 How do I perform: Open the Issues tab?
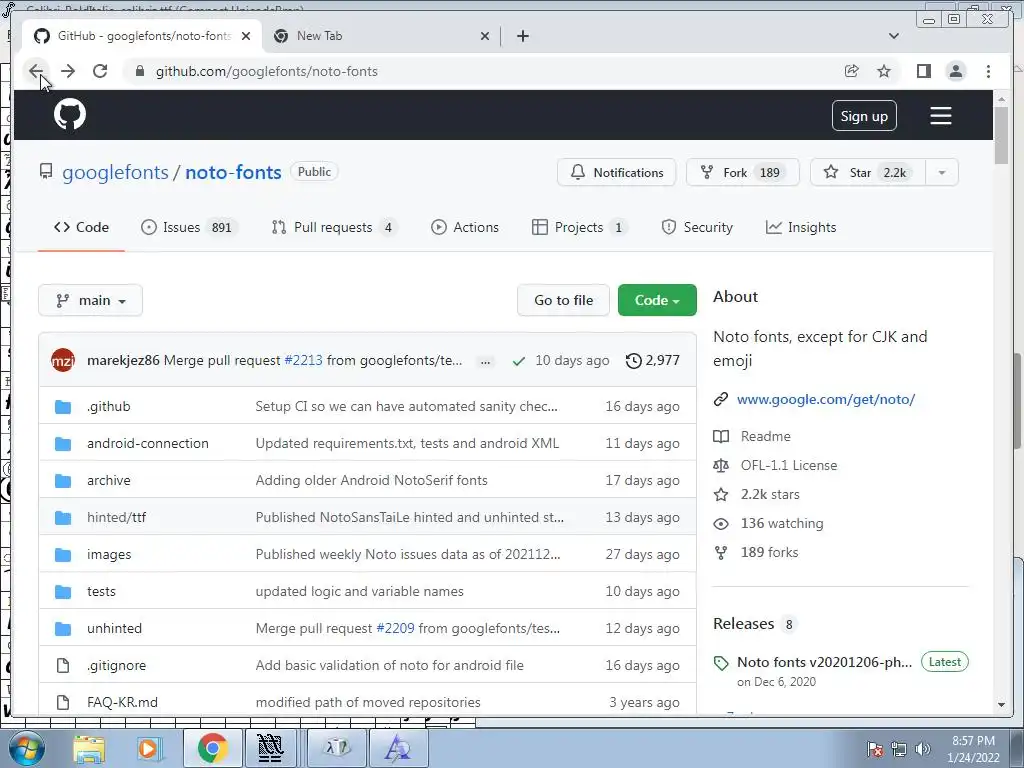[x=187, y=227]
